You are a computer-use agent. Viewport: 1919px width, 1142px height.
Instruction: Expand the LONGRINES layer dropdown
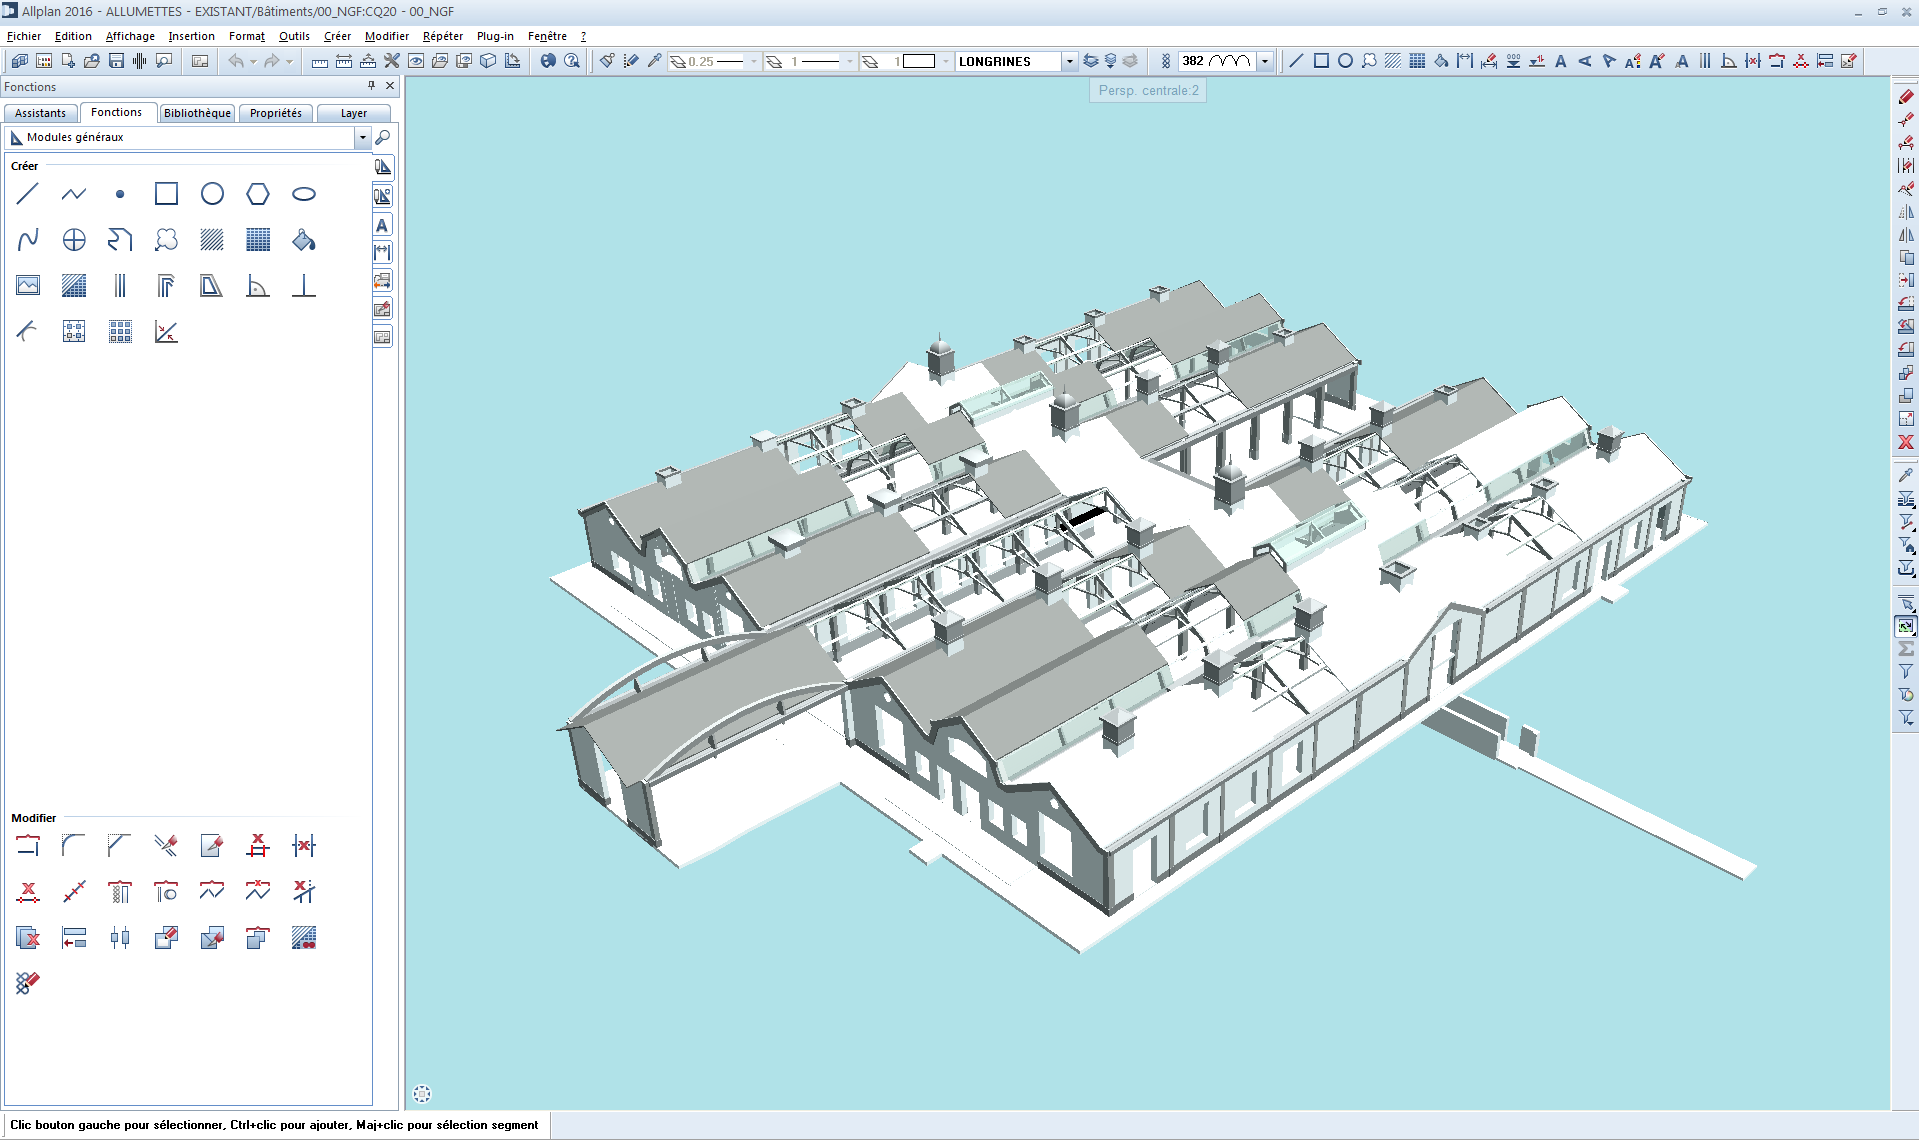click(1069, 62)
